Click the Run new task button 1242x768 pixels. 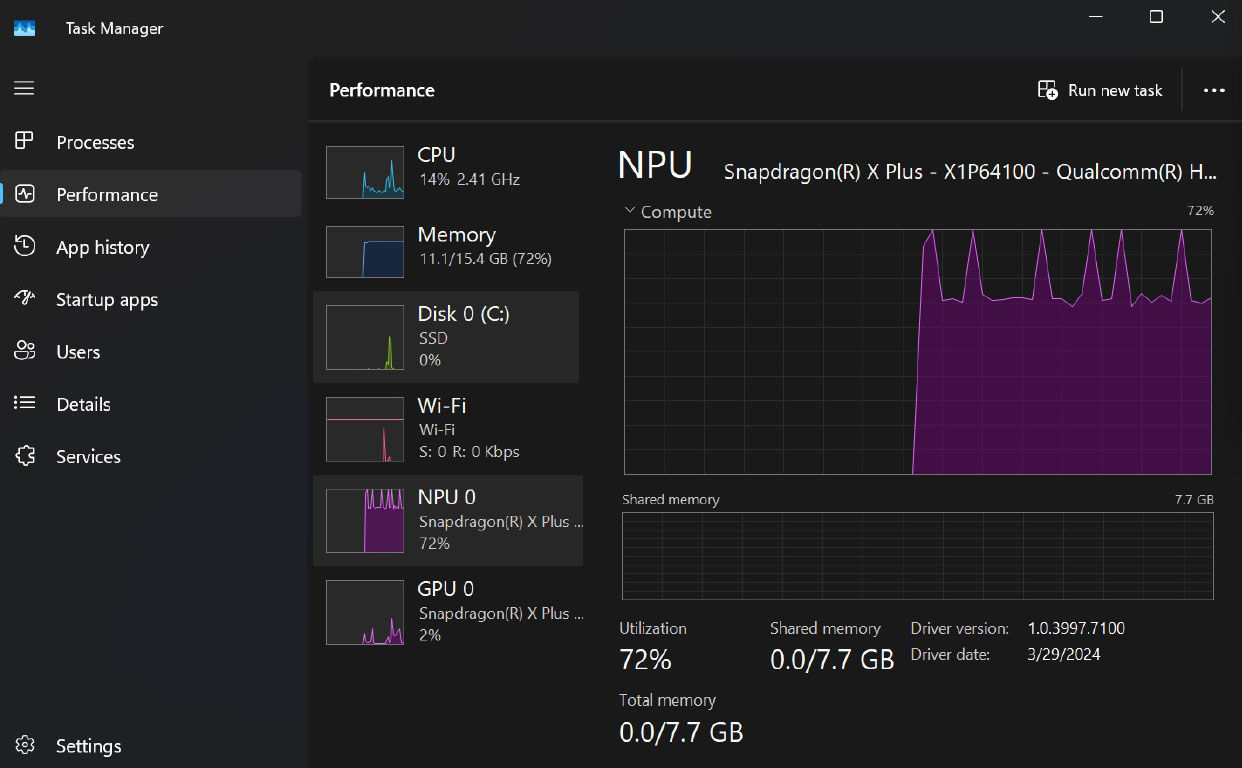click(x=1100, y=90)
